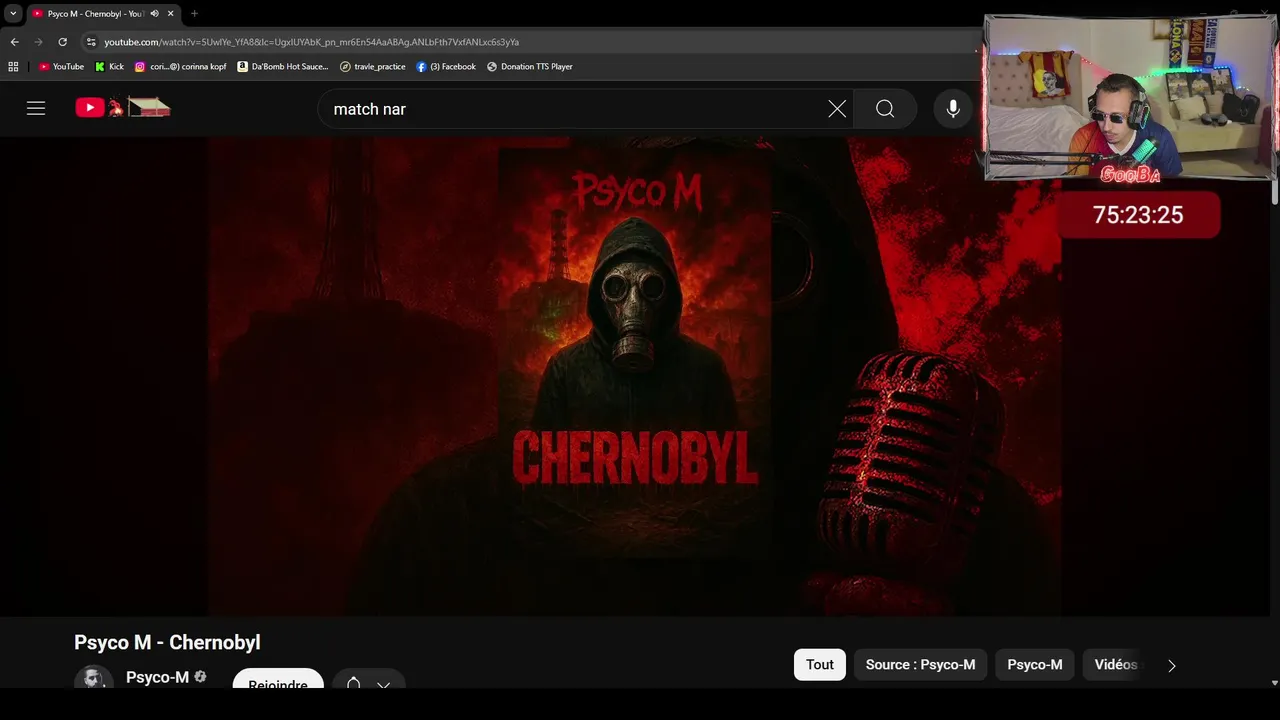This screenshot has width=1280, height=720.
Task: Open the Da'Bomb Hot Sauce bookmark
Action: [283, 67]
